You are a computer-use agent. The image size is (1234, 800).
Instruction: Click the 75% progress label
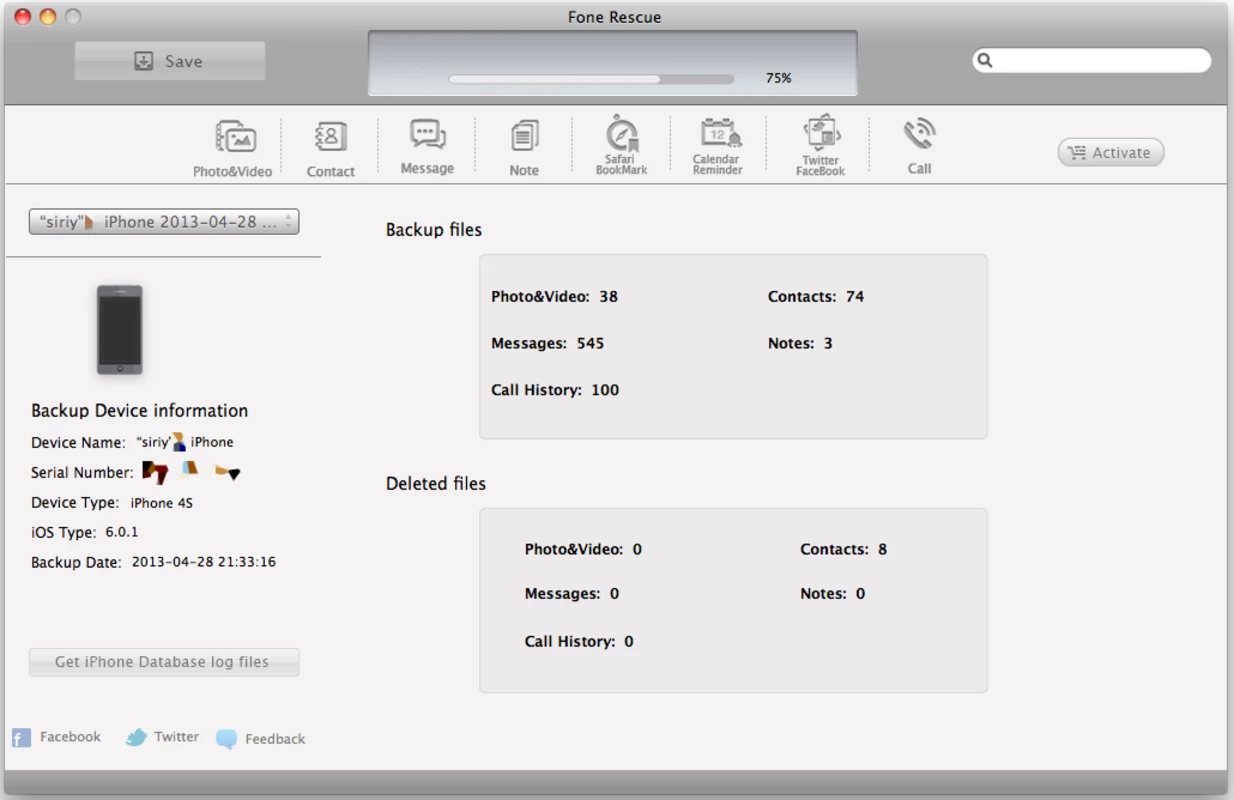pos(778,78)
